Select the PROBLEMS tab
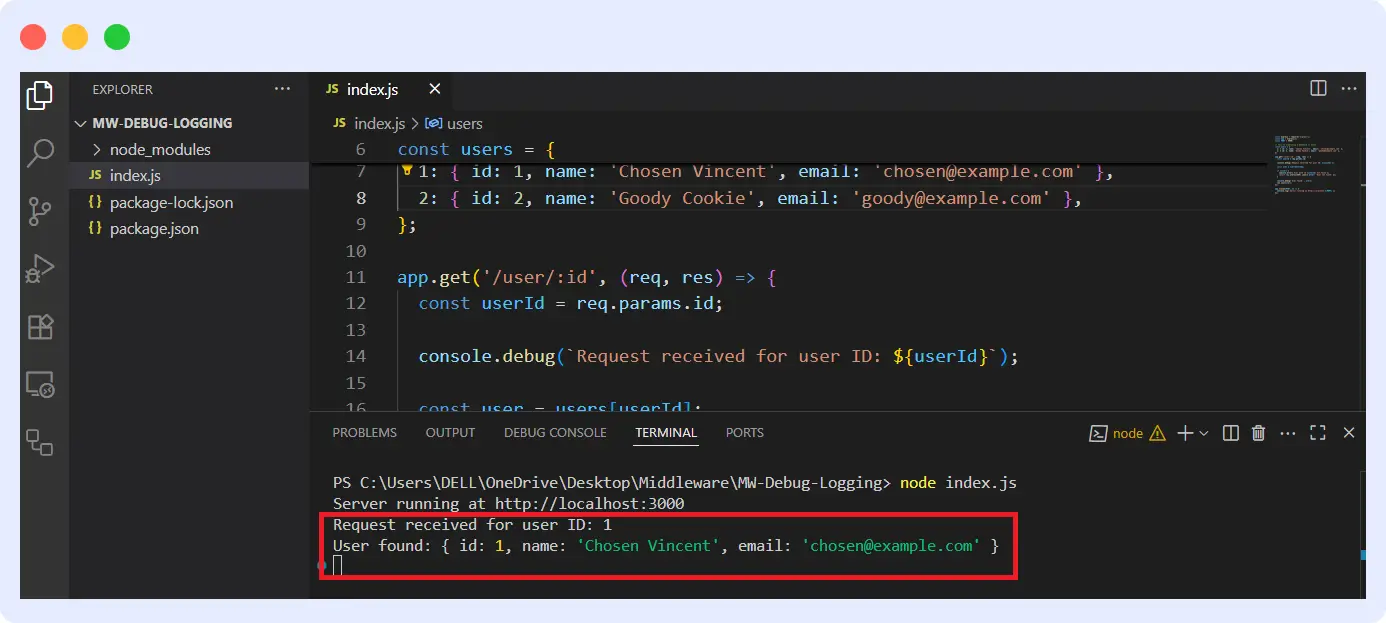This screenshot has height=623, width=1386. [x=364, y=432]
